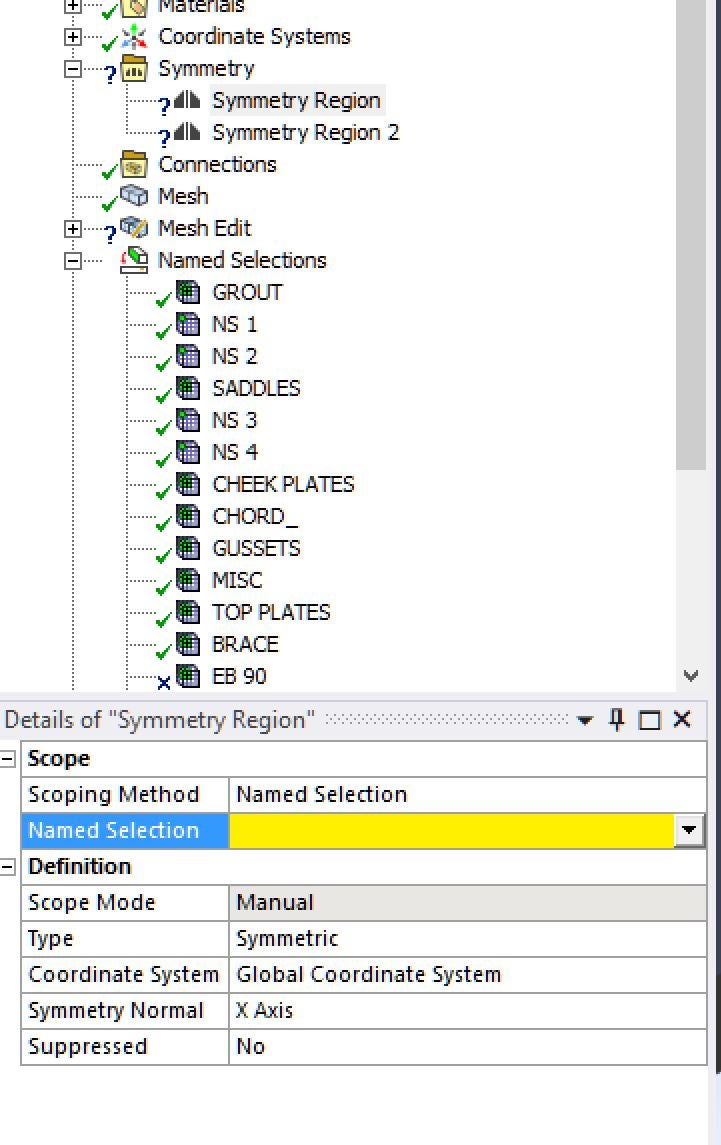The image size is (721, 1145).
Task: Click the Connections folder icon
Action: 134,164
